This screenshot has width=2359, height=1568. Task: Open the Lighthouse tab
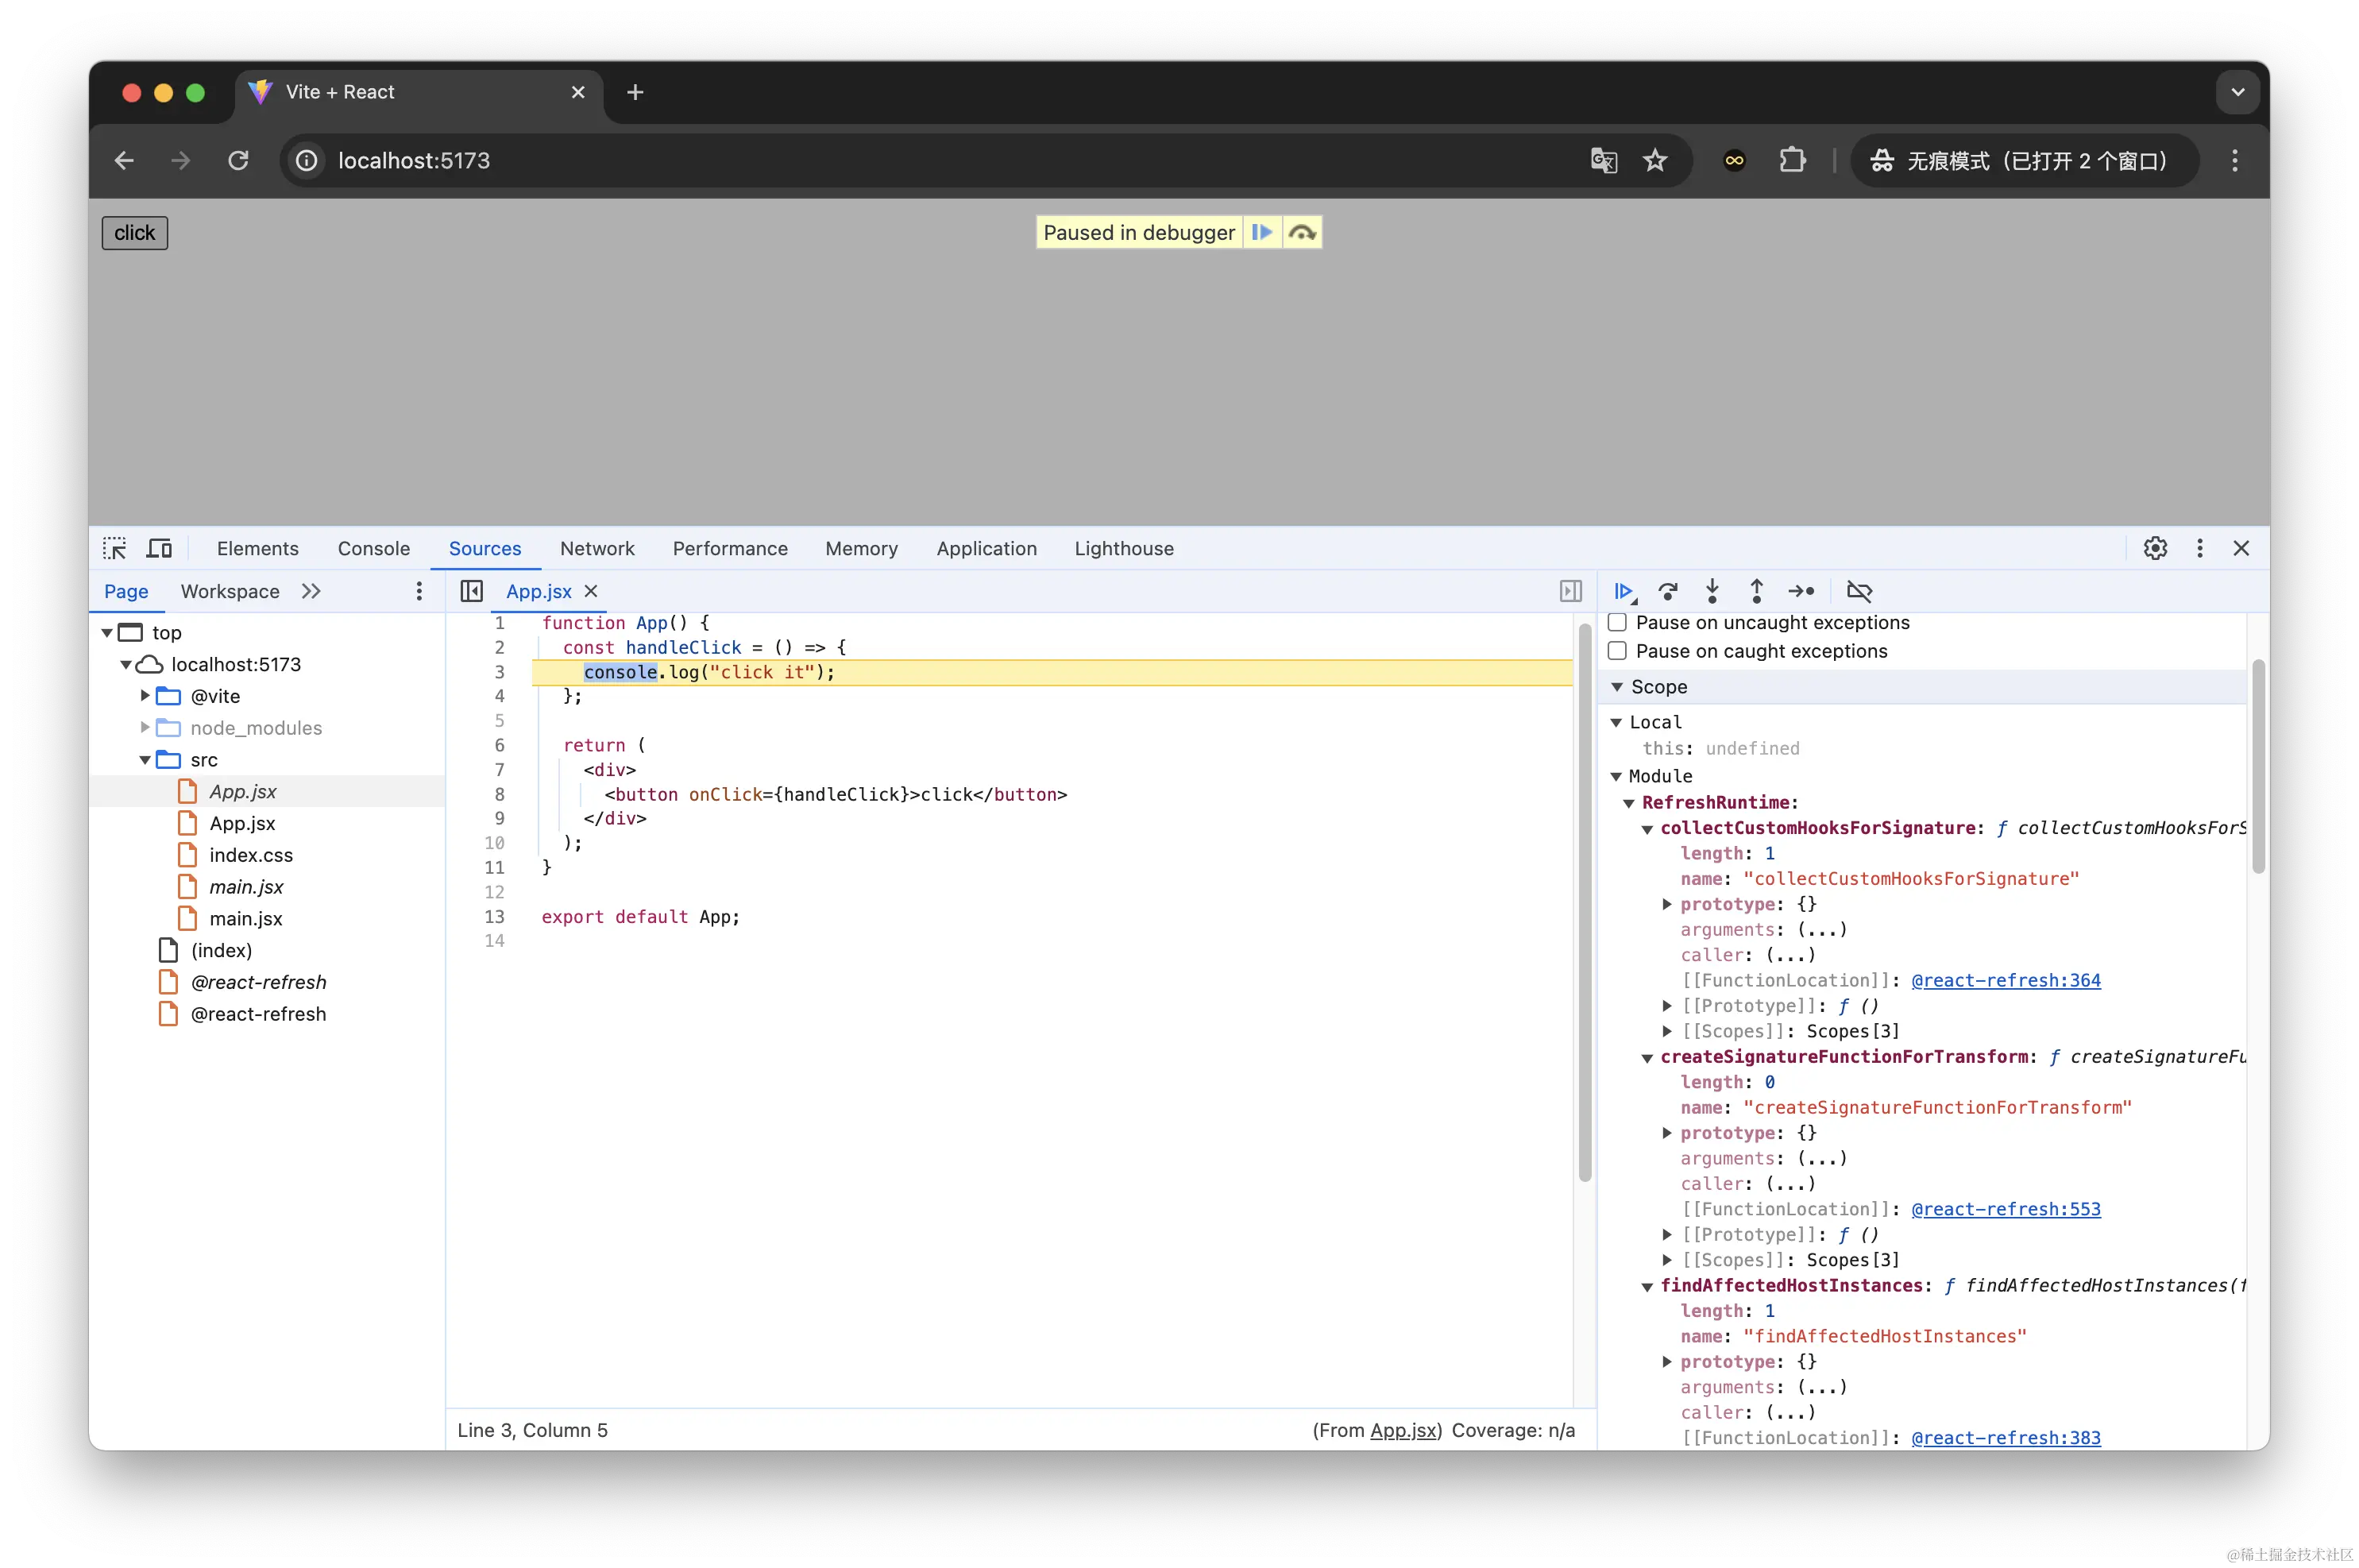pyautogui.click(x=1124, y=548)
